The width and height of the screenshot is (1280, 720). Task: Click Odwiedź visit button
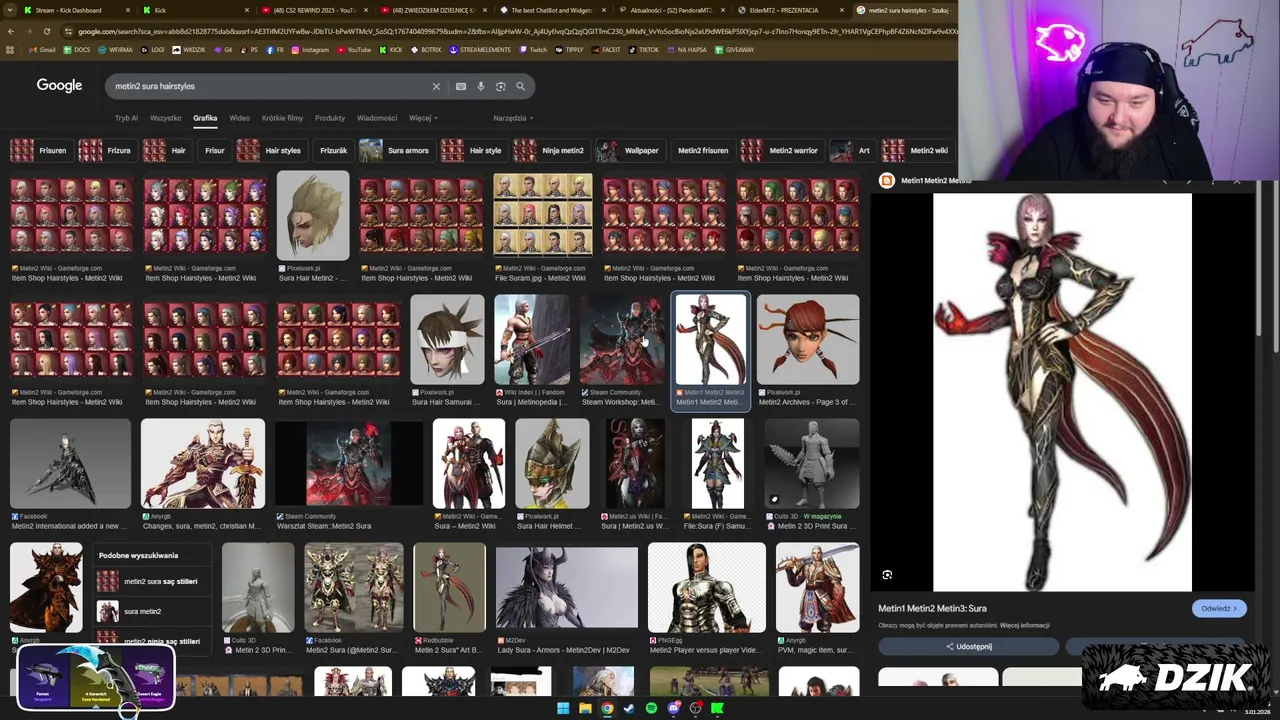(1219, 608)
